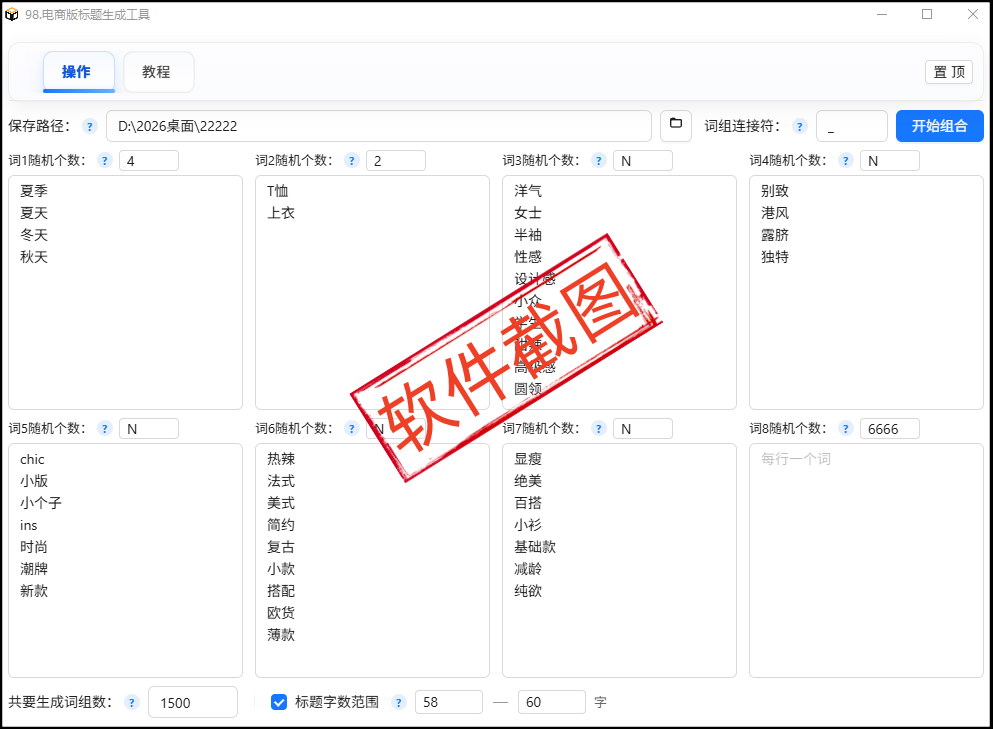Click help icon beside 词8随机个数
The height and width of the screenshot is (729, 993).
[x=846, y=429]
